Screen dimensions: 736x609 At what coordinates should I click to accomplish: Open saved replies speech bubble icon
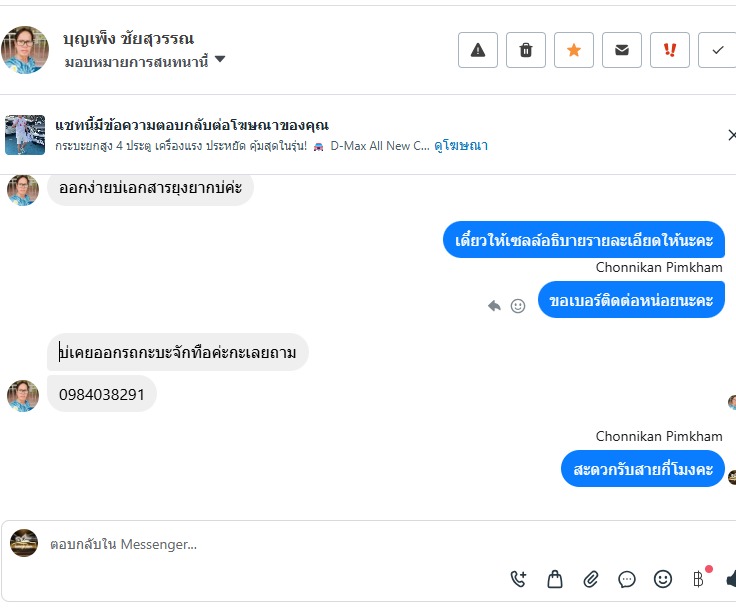click(627, 578)
